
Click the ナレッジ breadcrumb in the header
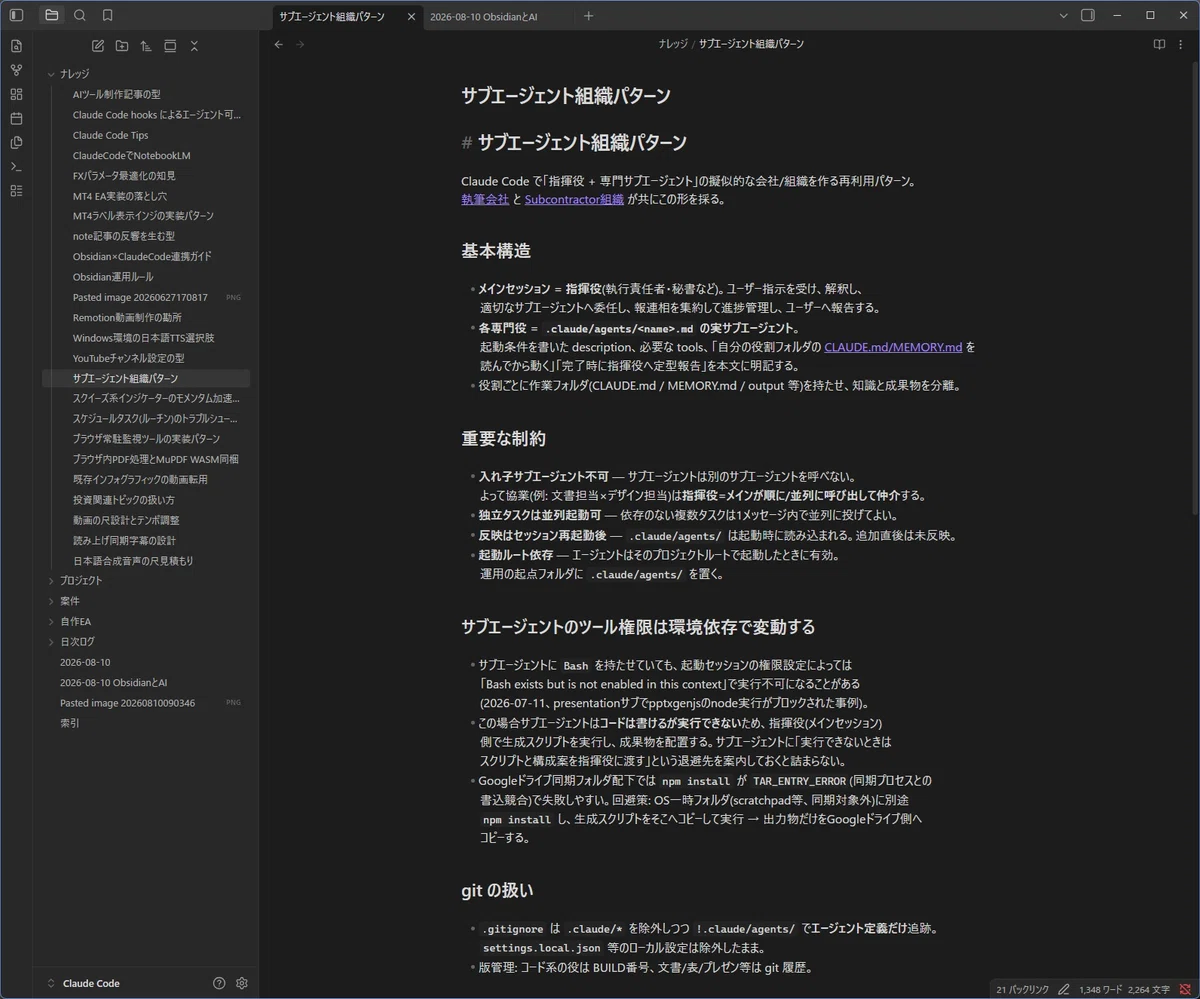coord(672,44)
